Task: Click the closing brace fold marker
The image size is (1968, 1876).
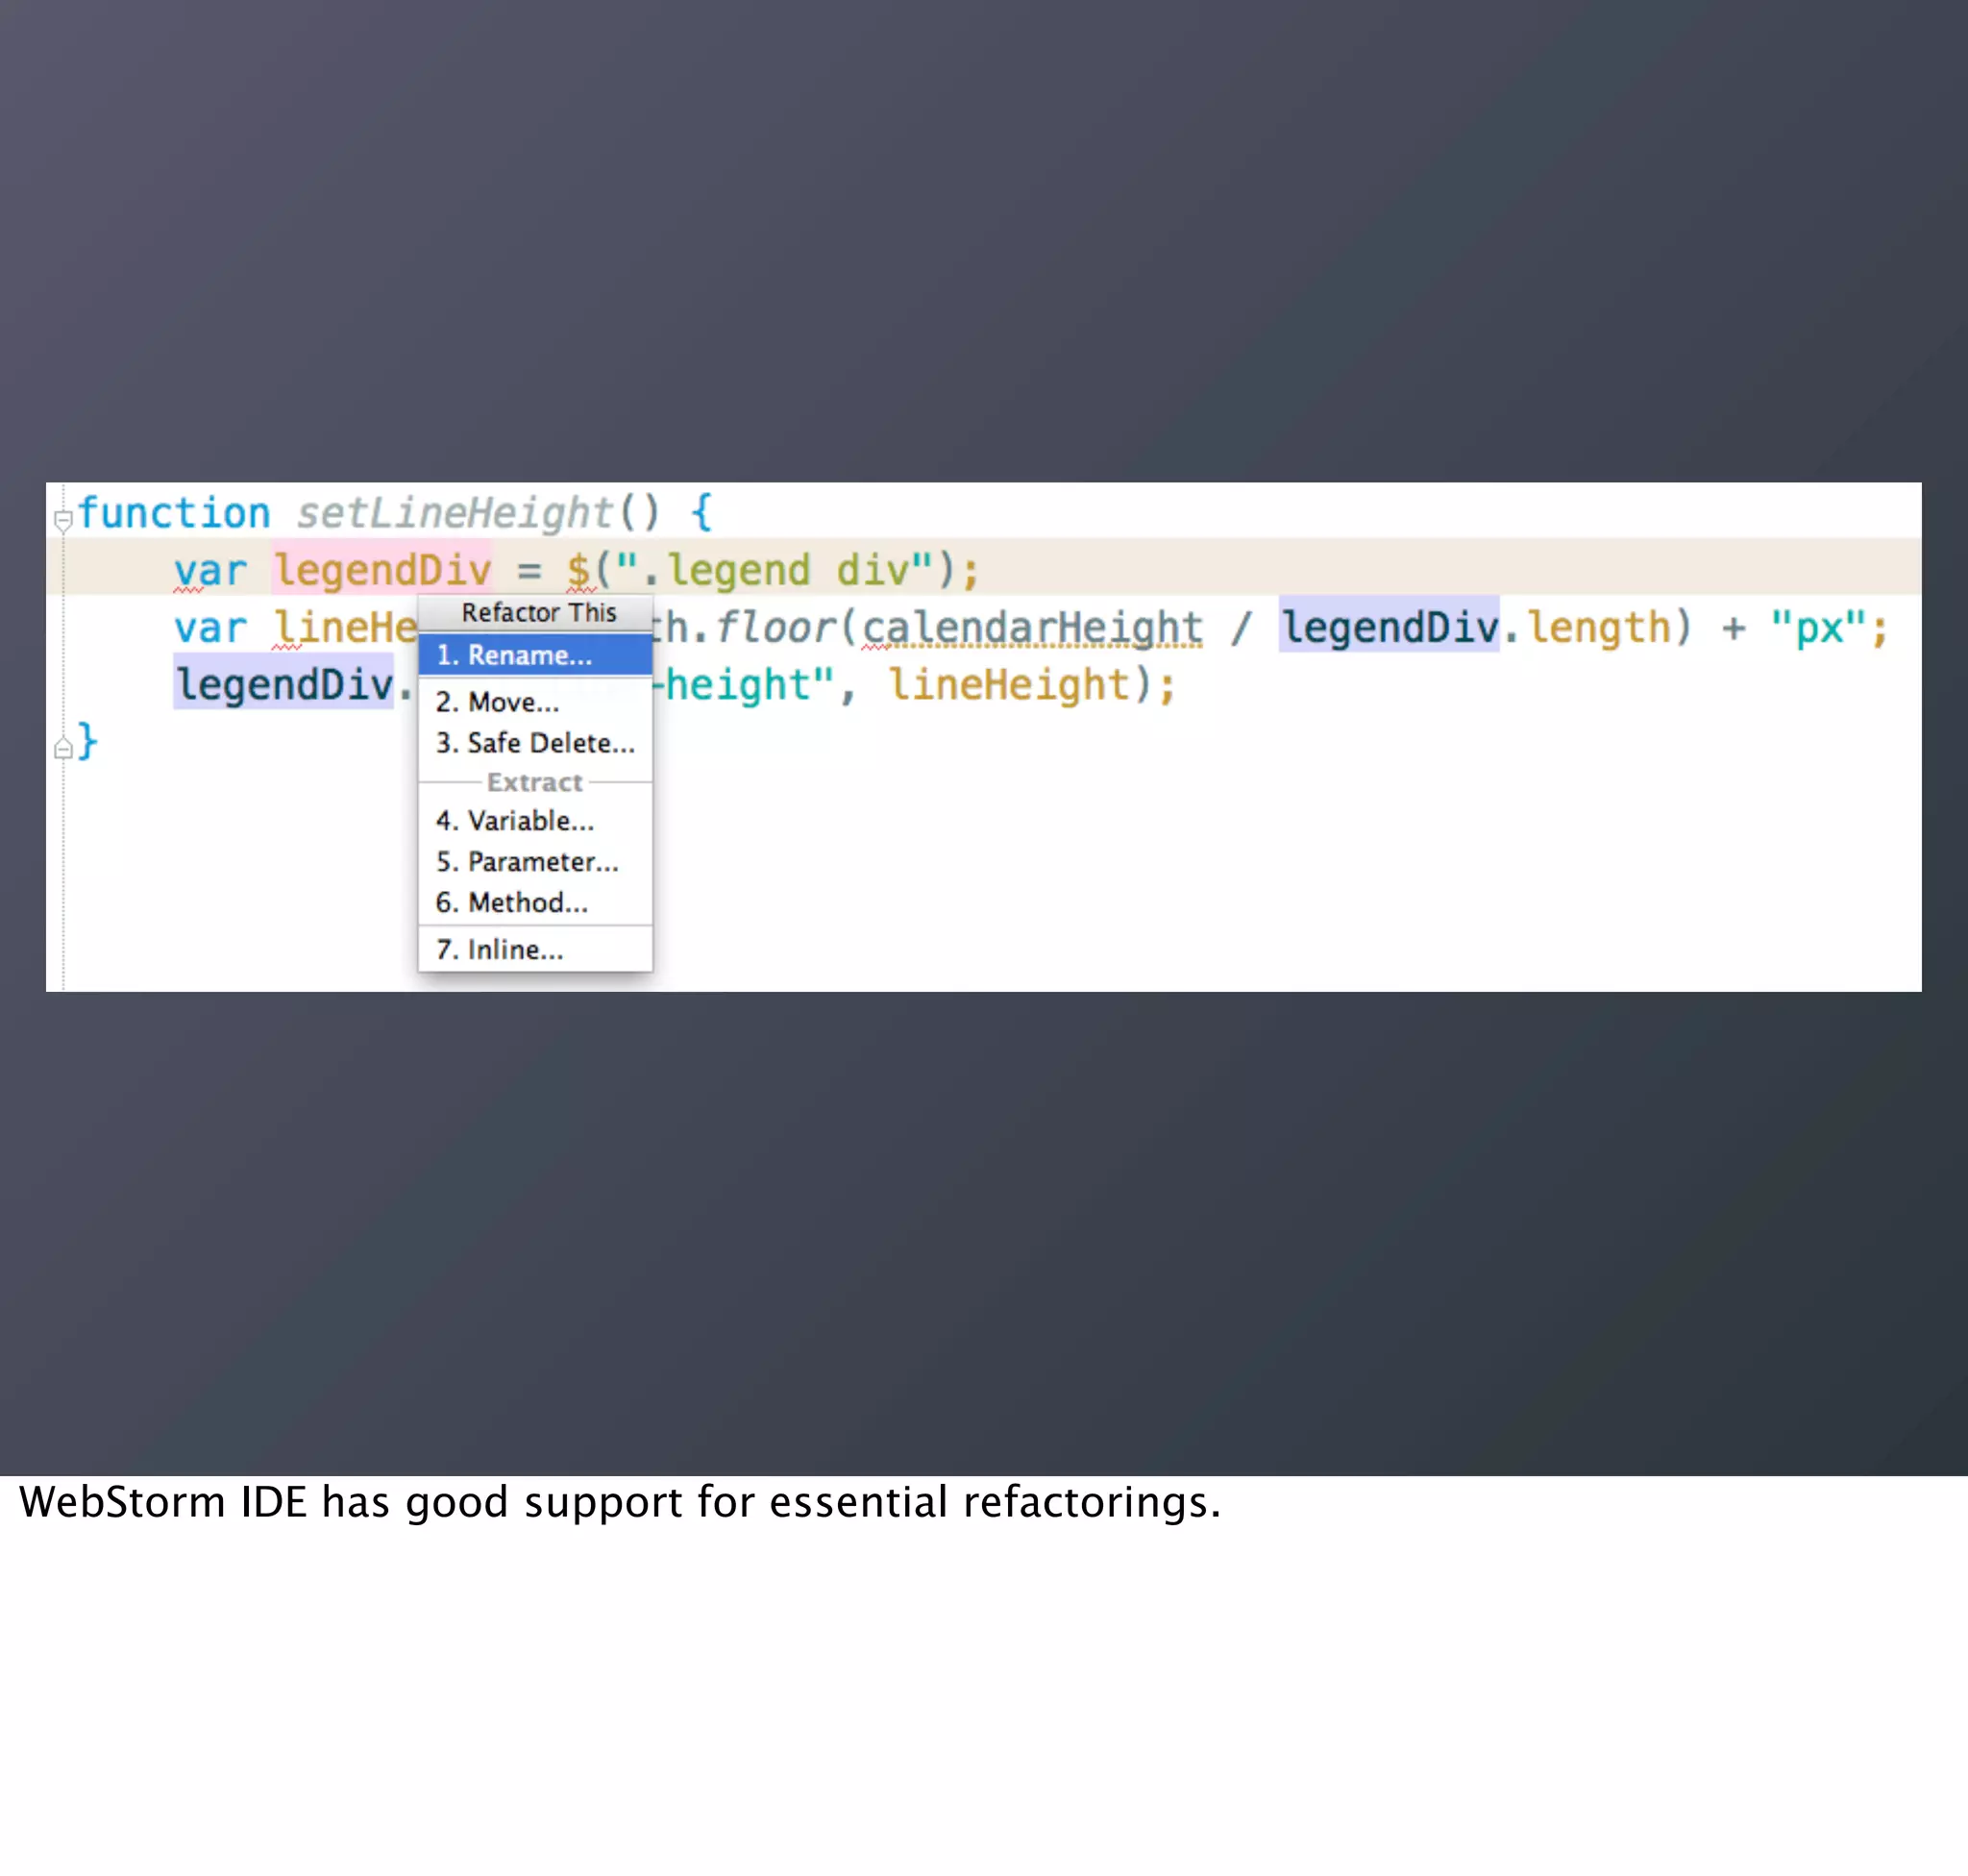Action: pyautogui.click(x=63, y=748)
